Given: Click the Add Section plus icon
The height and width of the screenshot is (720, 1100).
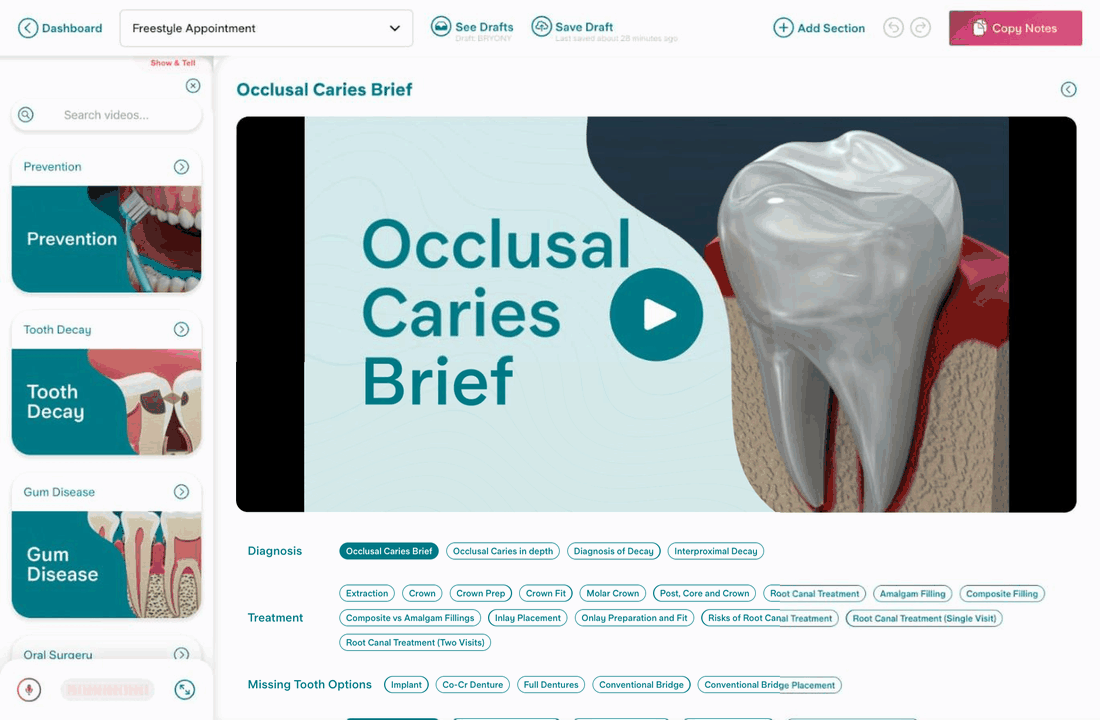Looking at the screenshot, I should [x=783, y=28].
